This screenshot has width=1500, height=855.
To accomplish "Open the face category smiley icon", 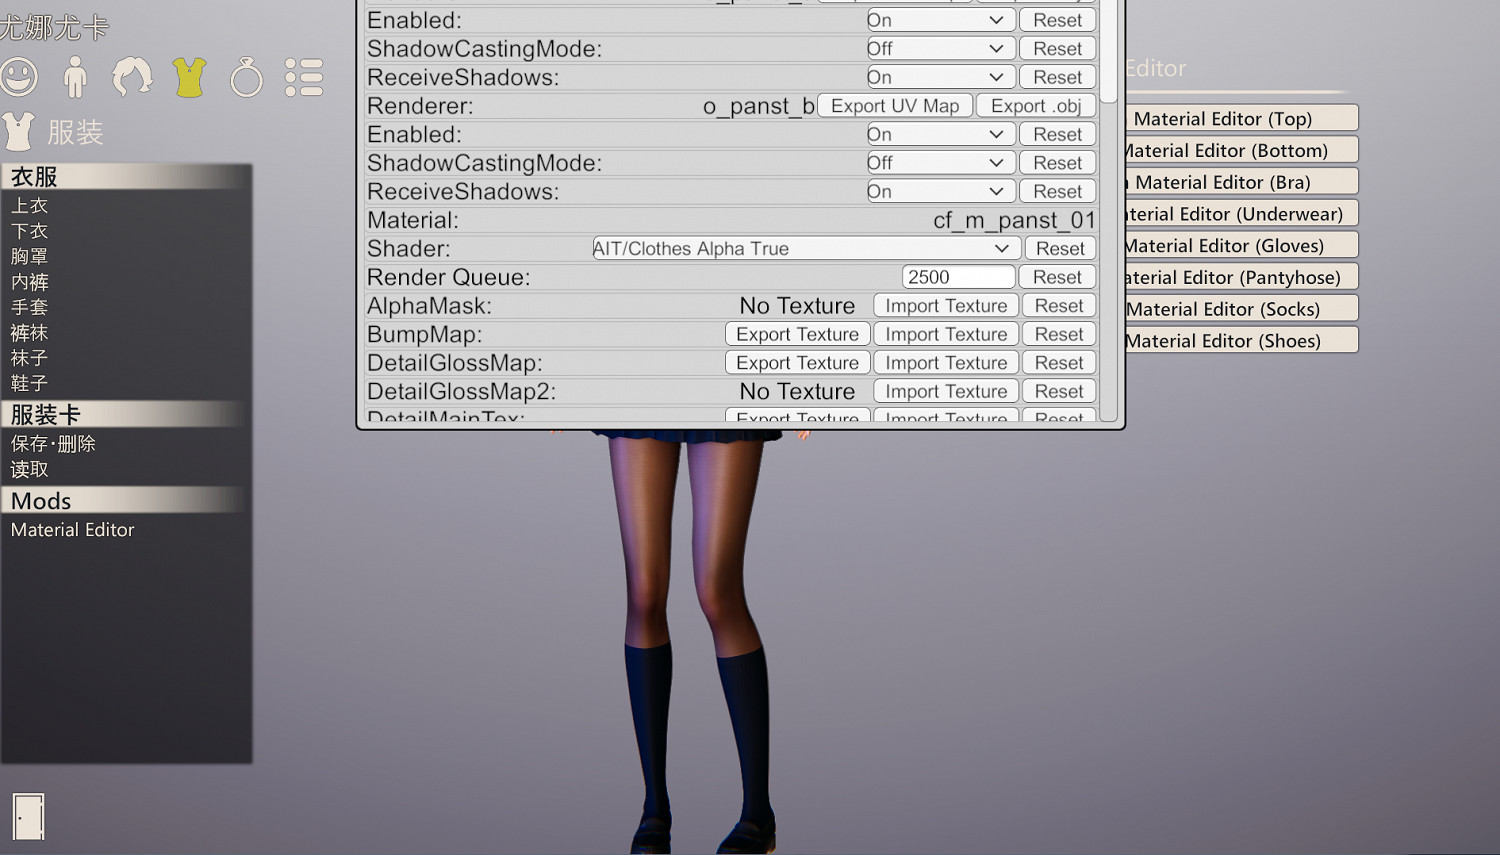I will [19, 77].
